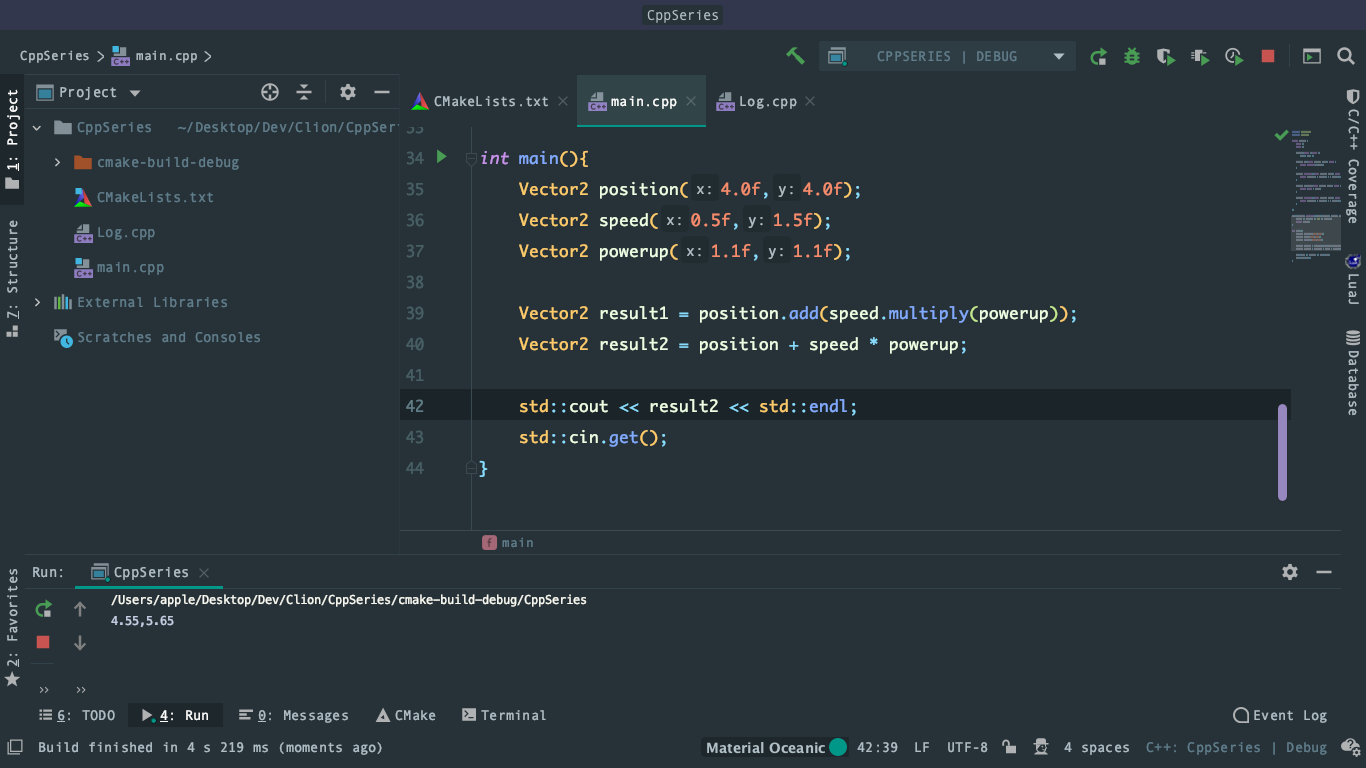Open the CMake tool window
Image resolution: width=1366 pixels, height=768 pixels.
(x=406, y=715)
